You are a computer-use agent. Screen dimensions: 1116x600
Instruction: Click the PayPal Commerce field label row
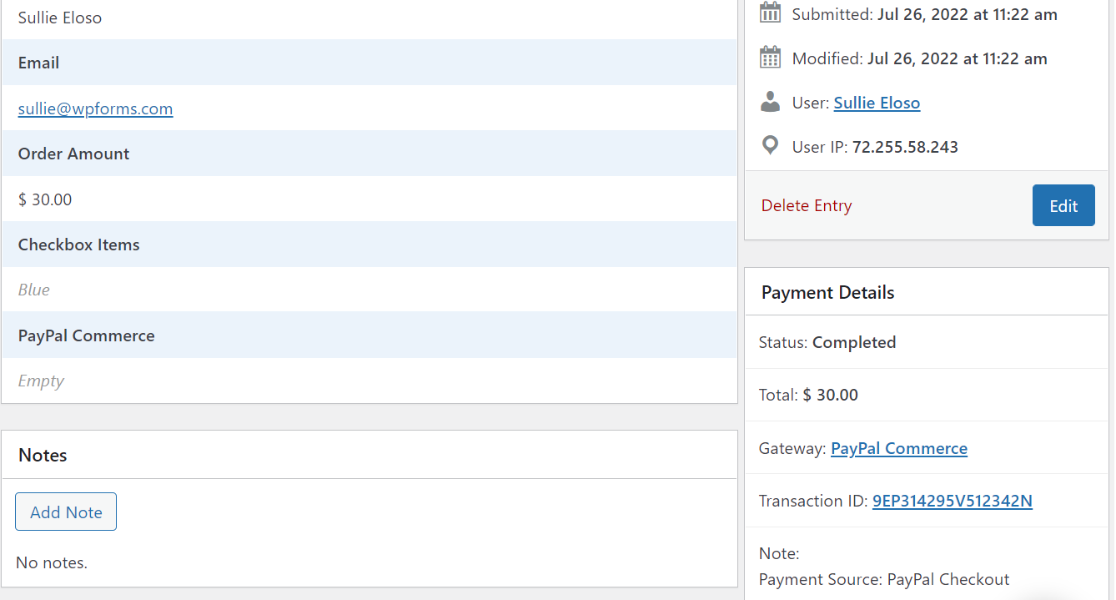tap(369, 335)
